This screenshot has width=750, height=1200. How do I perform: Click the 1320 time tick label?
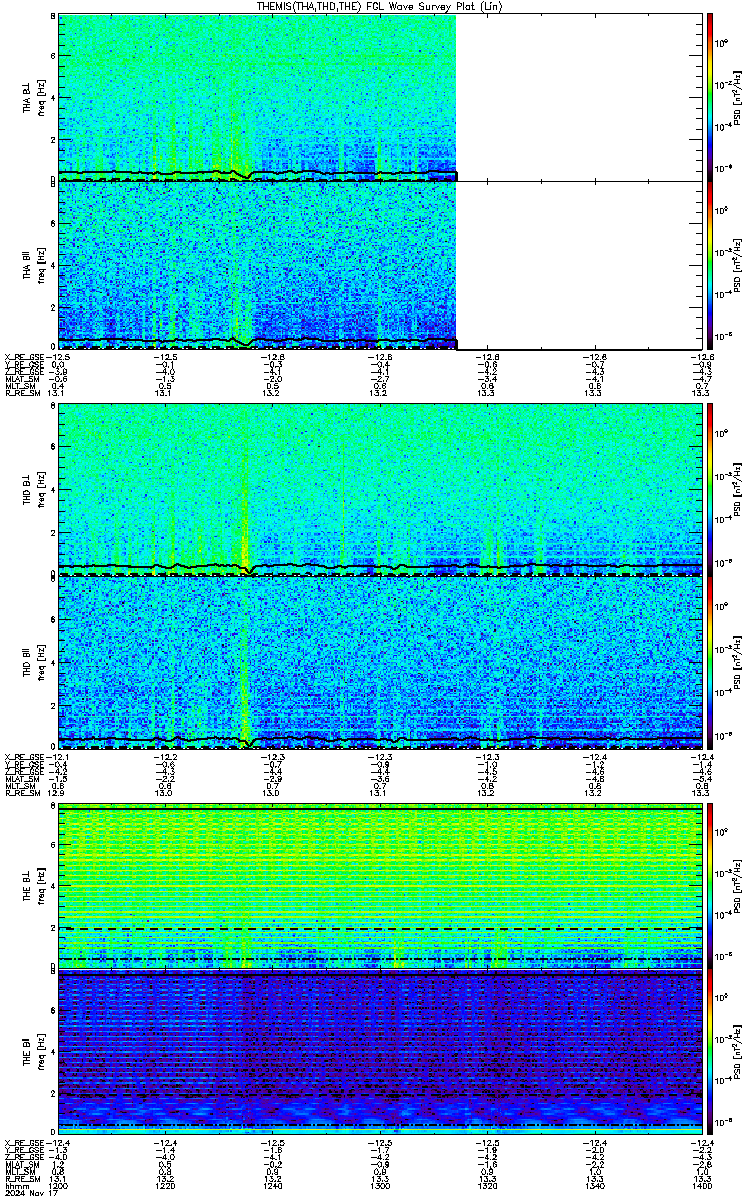coord(487,1186)
